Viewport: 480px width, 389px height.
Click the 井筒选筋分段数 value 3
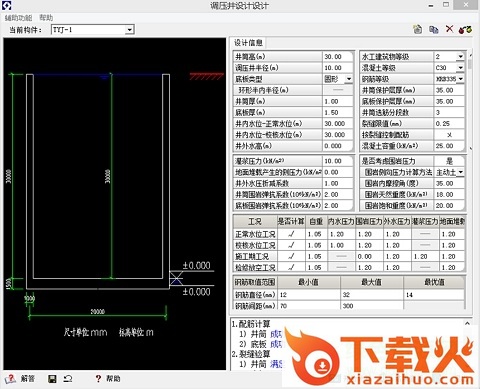[x=449, y=112]
